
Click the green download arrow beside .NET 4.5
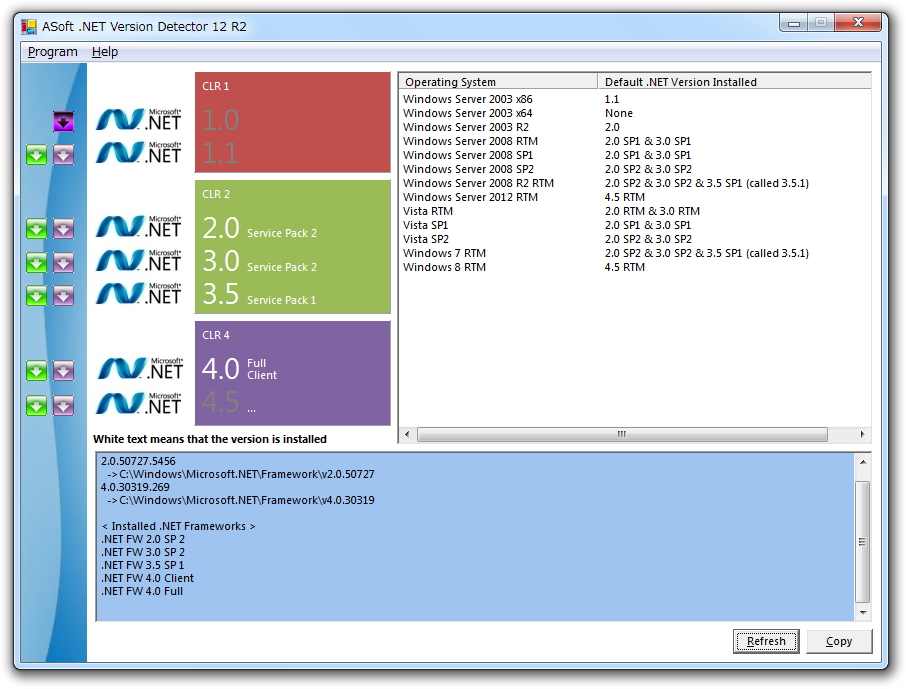pyautogui.click(x=36, y=405)
